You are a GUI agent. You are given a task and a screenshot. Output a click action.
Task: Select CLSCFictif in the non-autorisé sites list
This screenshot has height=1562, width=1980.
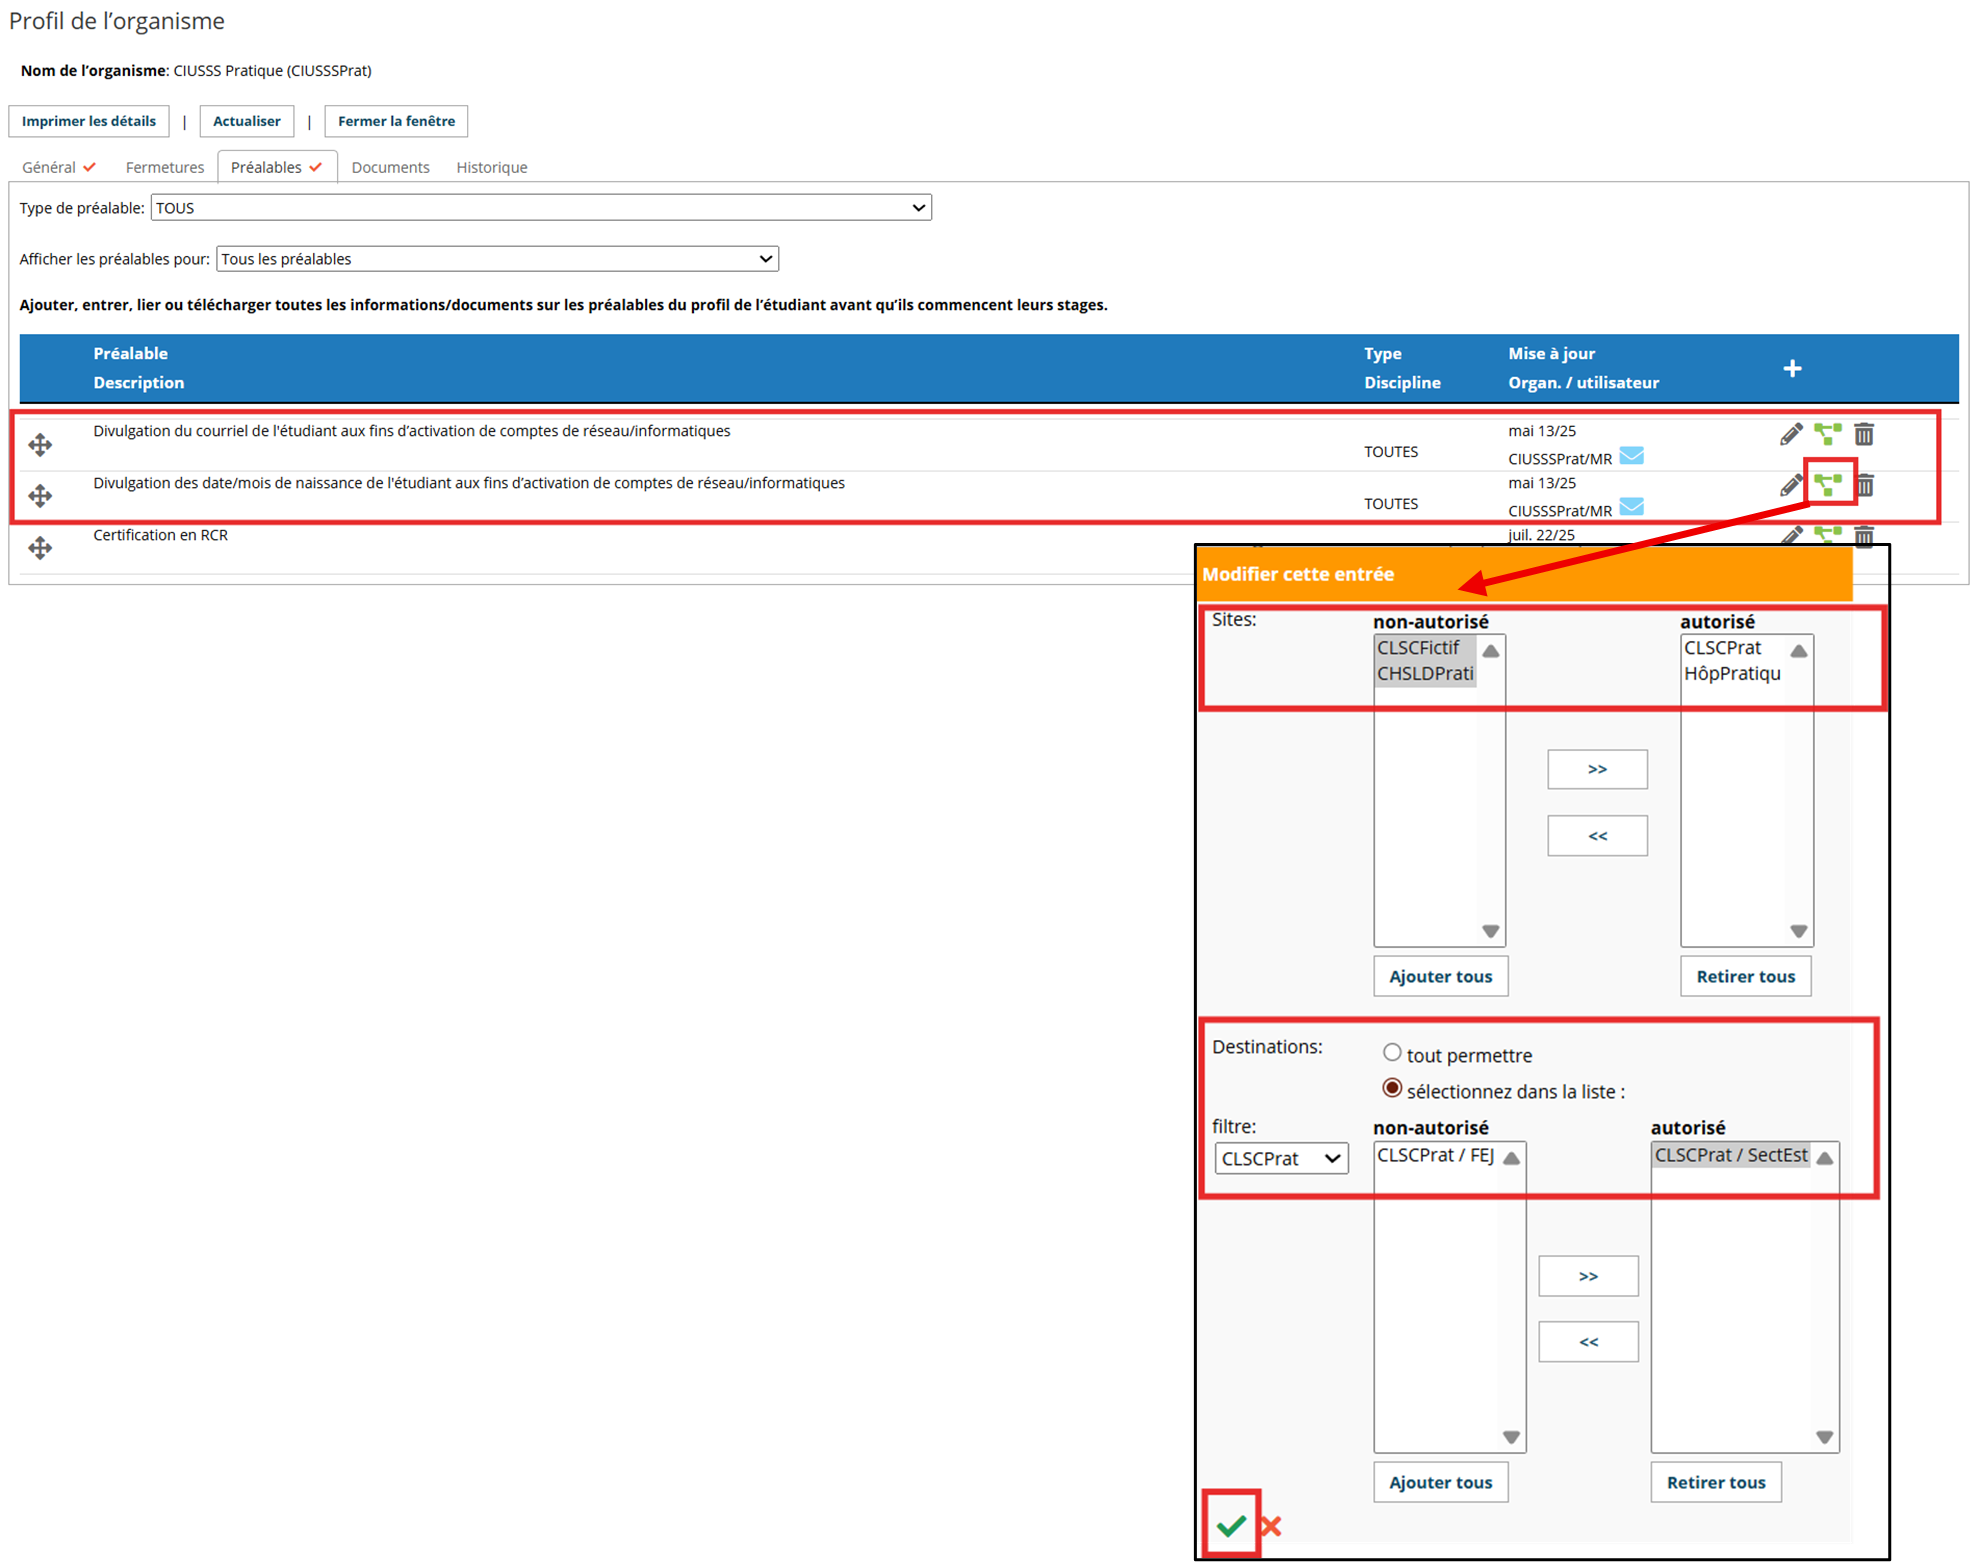1419,648
